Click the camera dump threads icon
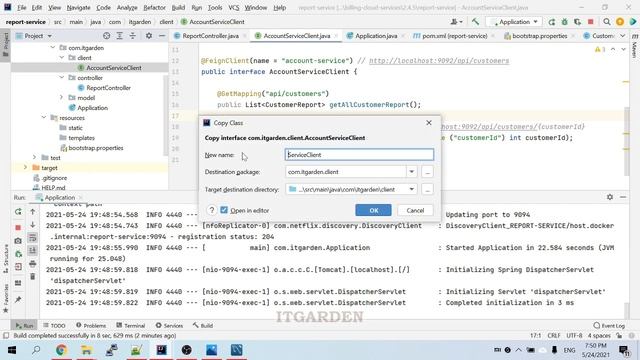 pyautogui.click(x=18, y=241)
